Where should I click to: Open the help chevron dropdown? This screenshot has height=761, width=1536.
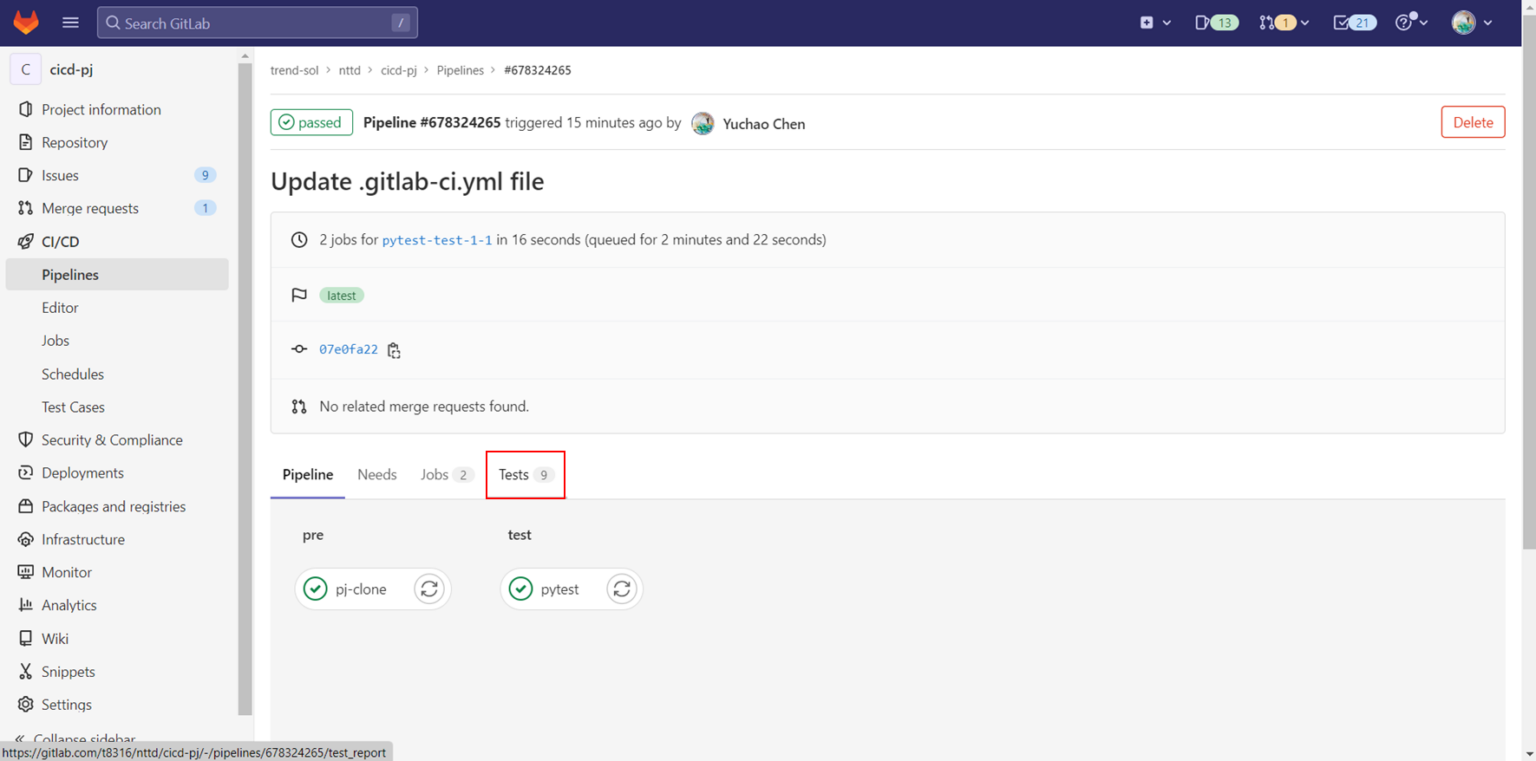[1422, 21]
